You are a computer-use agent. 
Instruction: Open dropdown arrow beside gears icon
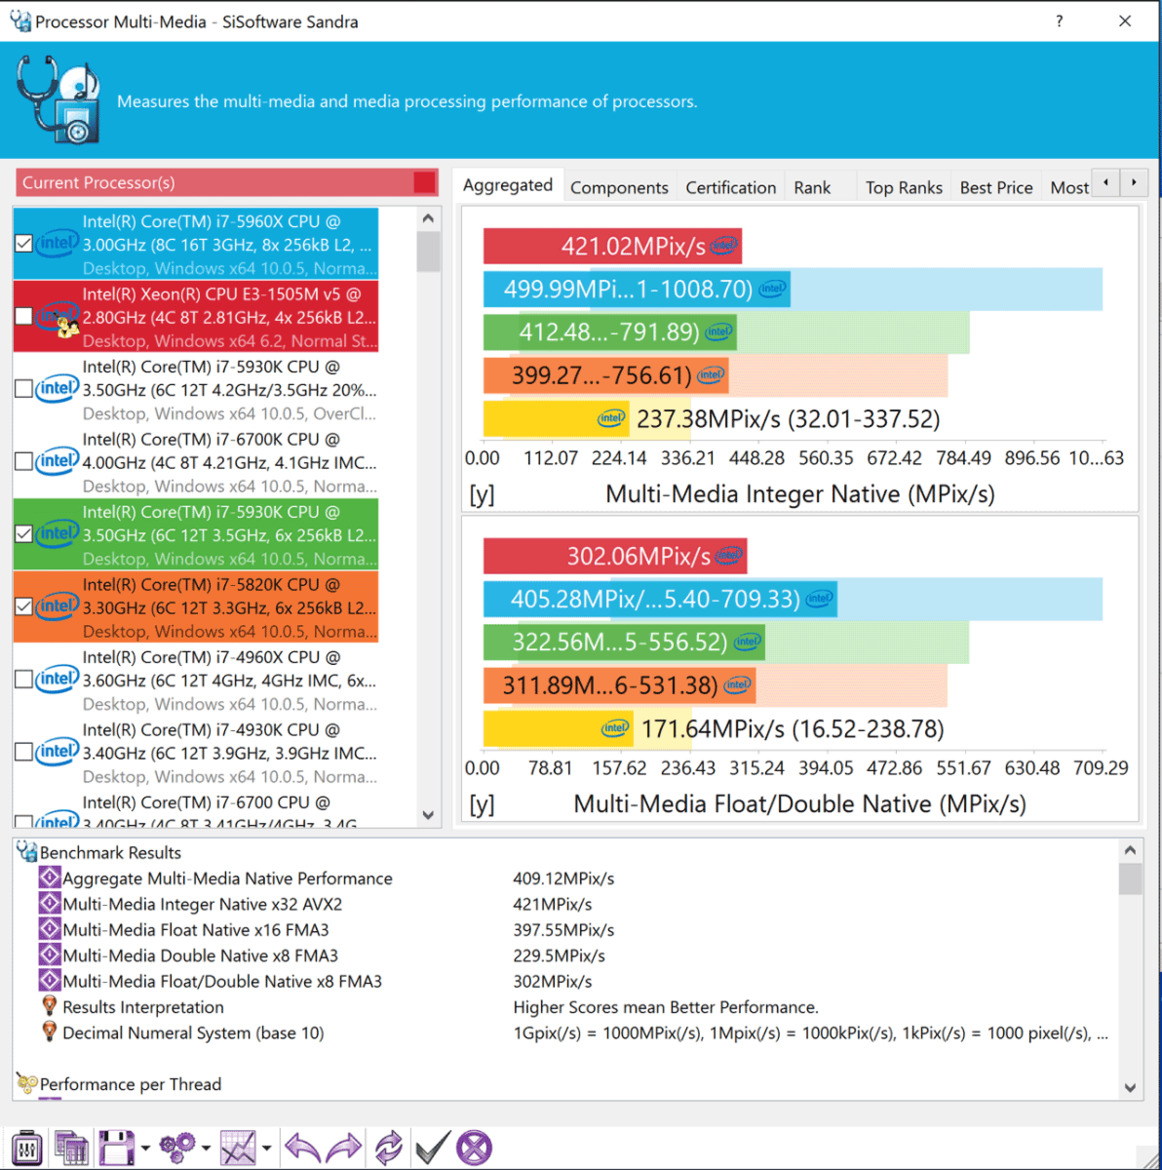point(206,1148)
